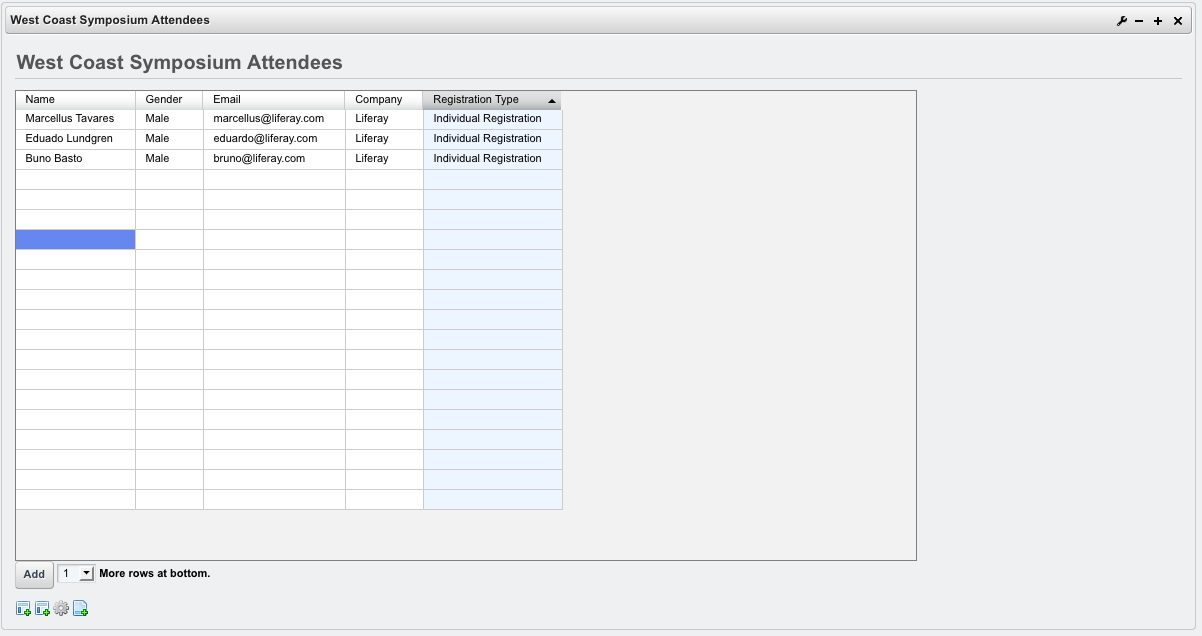Sort by the Name column header

point(75,100)
